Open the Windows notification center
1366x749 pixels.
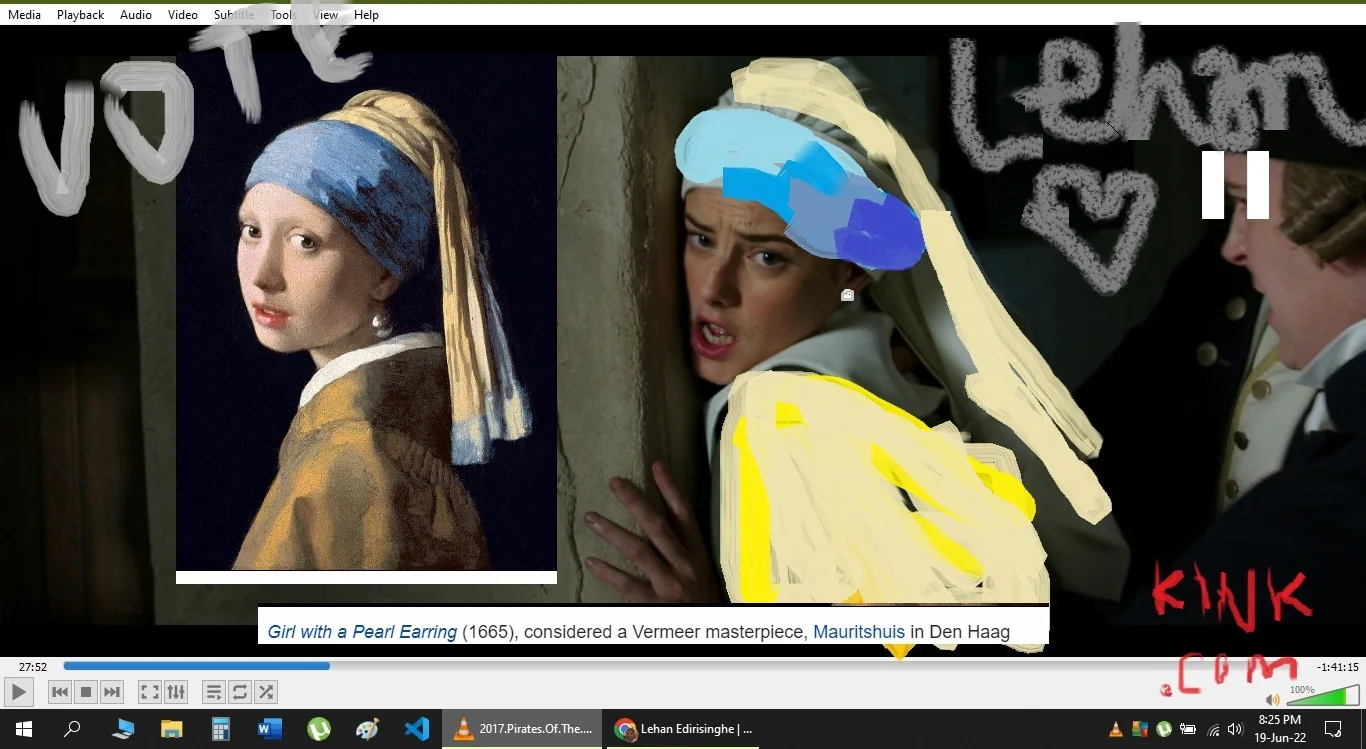point(1333,729)
